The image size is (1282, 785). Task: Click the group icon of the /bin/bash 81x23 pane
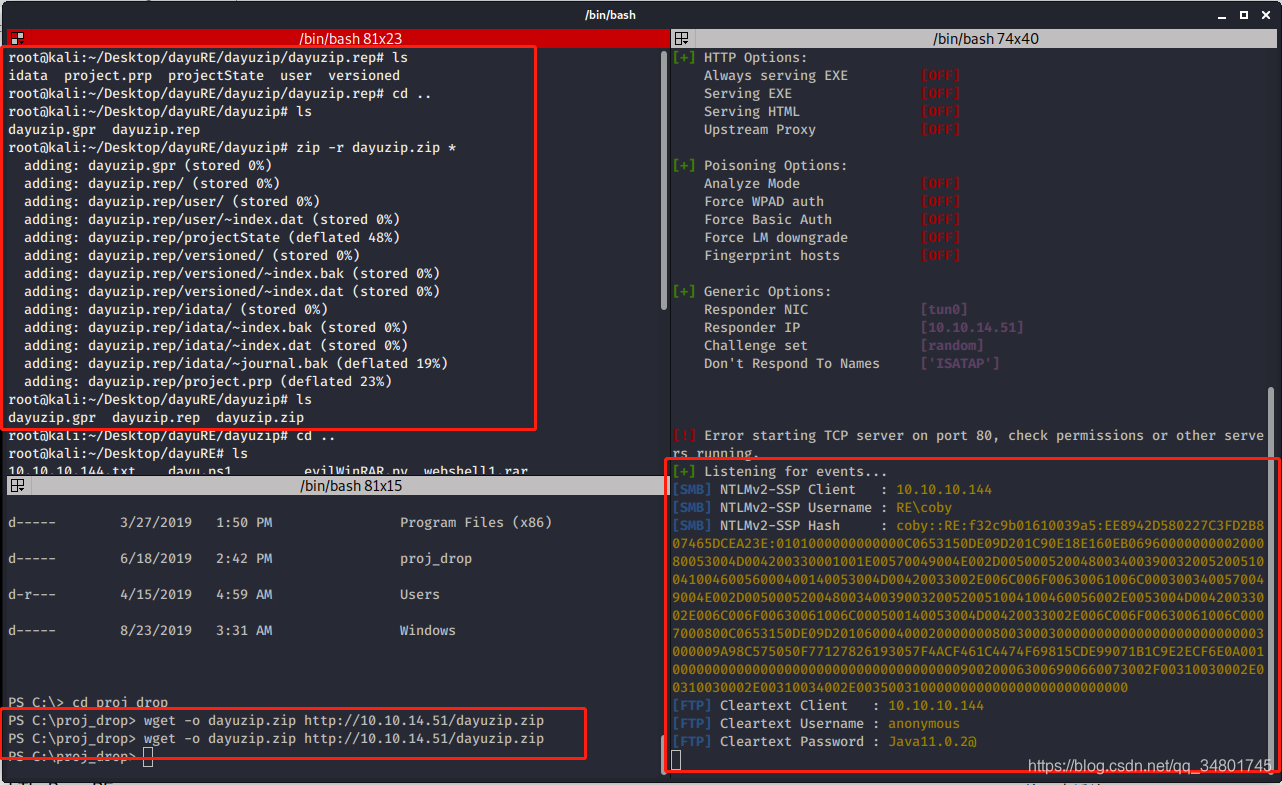pyautogui.click(x=16, y=39)
